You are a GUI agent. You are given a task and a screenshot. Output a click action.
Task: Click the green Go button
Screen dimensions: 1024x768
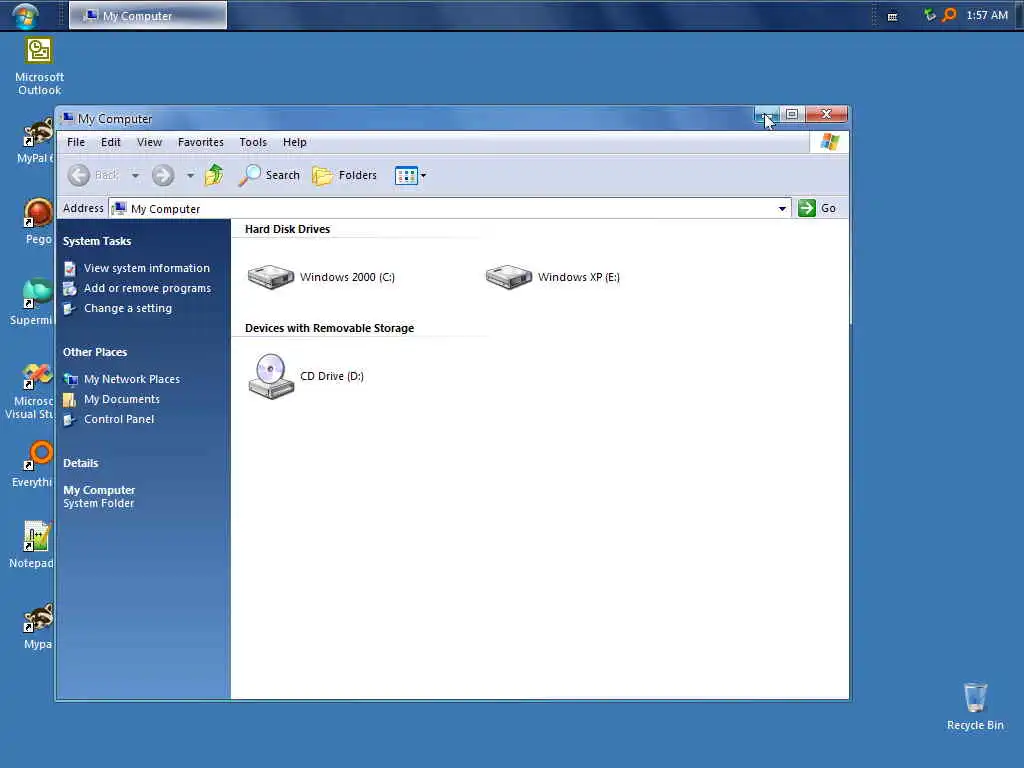(817, 208)
